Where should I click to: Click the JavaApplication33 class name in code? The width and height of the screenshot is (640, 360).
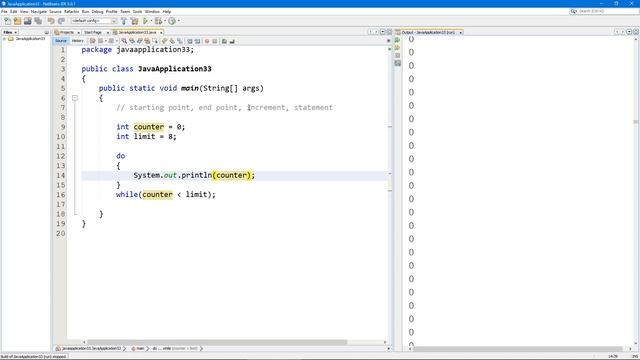pyautogui.click(x=174, y=69)
